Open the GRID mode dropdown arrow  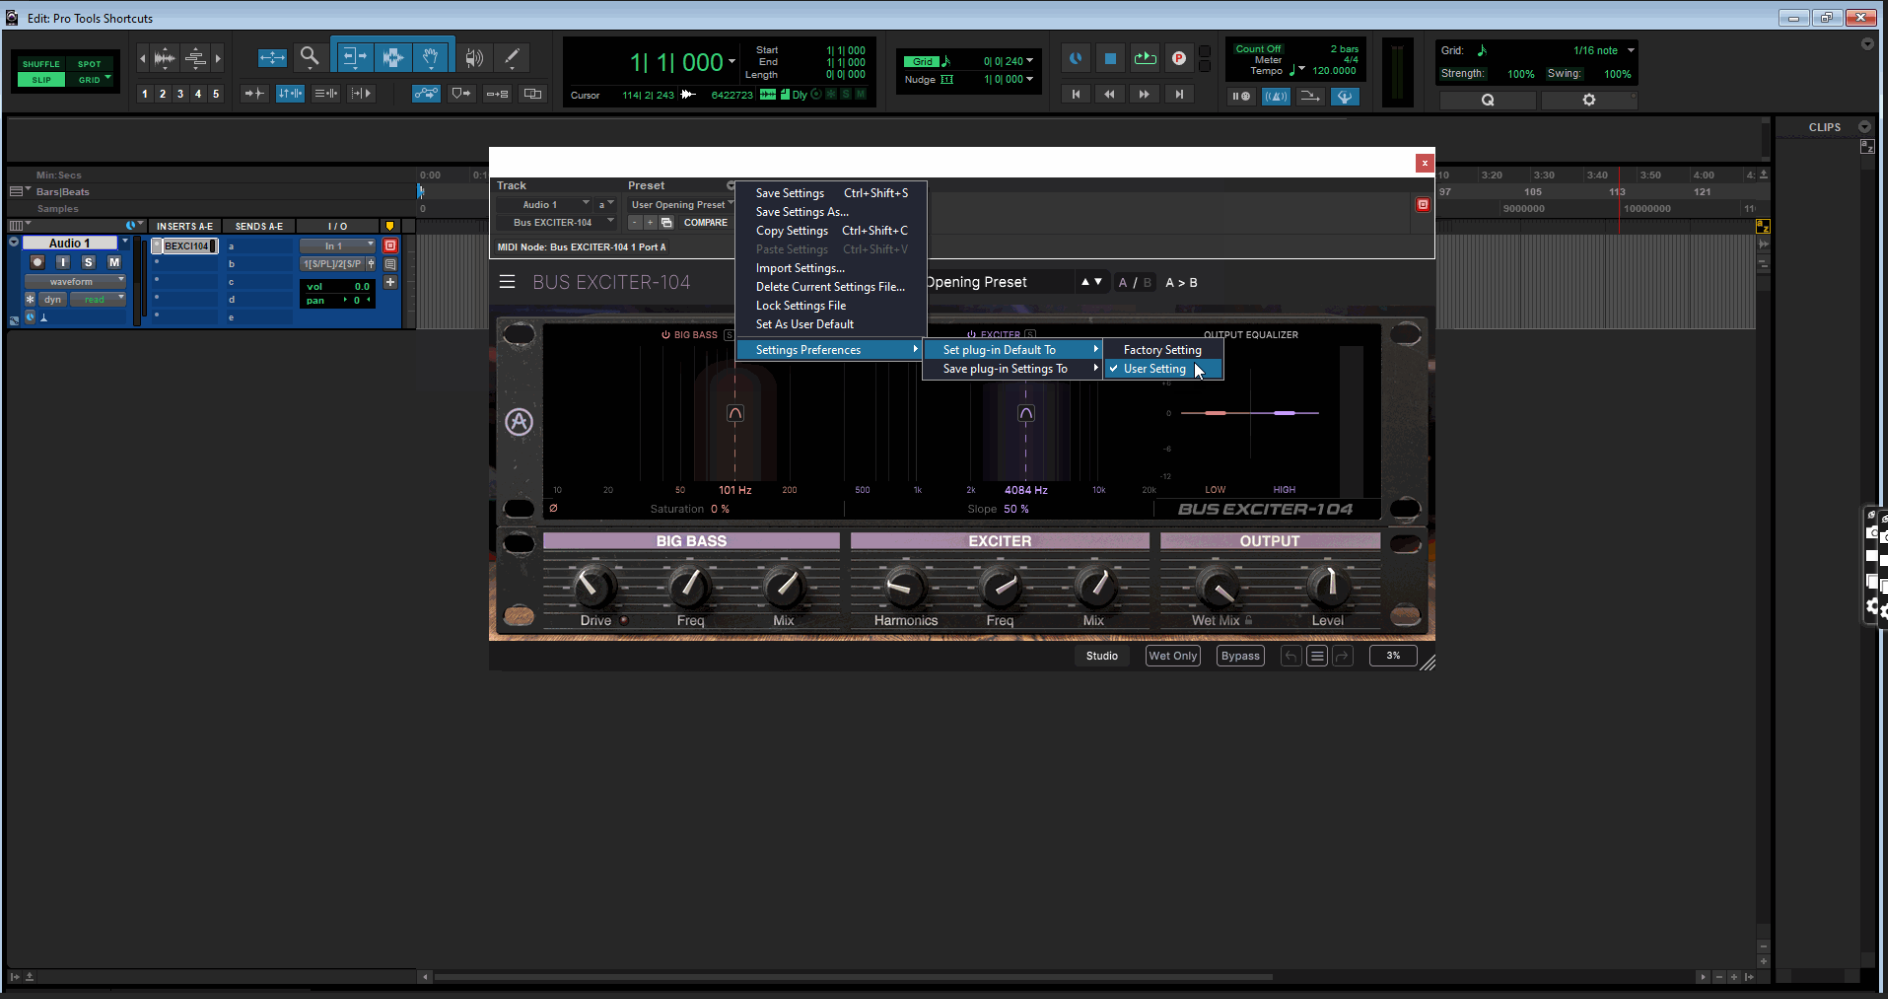click(x=107, y=79)
